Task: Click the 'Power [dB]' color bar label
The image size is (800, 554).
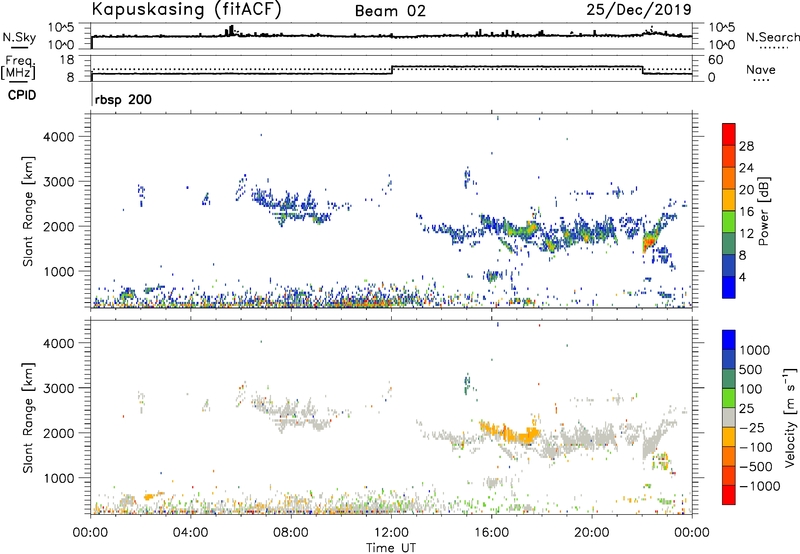Action: point(763,211)
